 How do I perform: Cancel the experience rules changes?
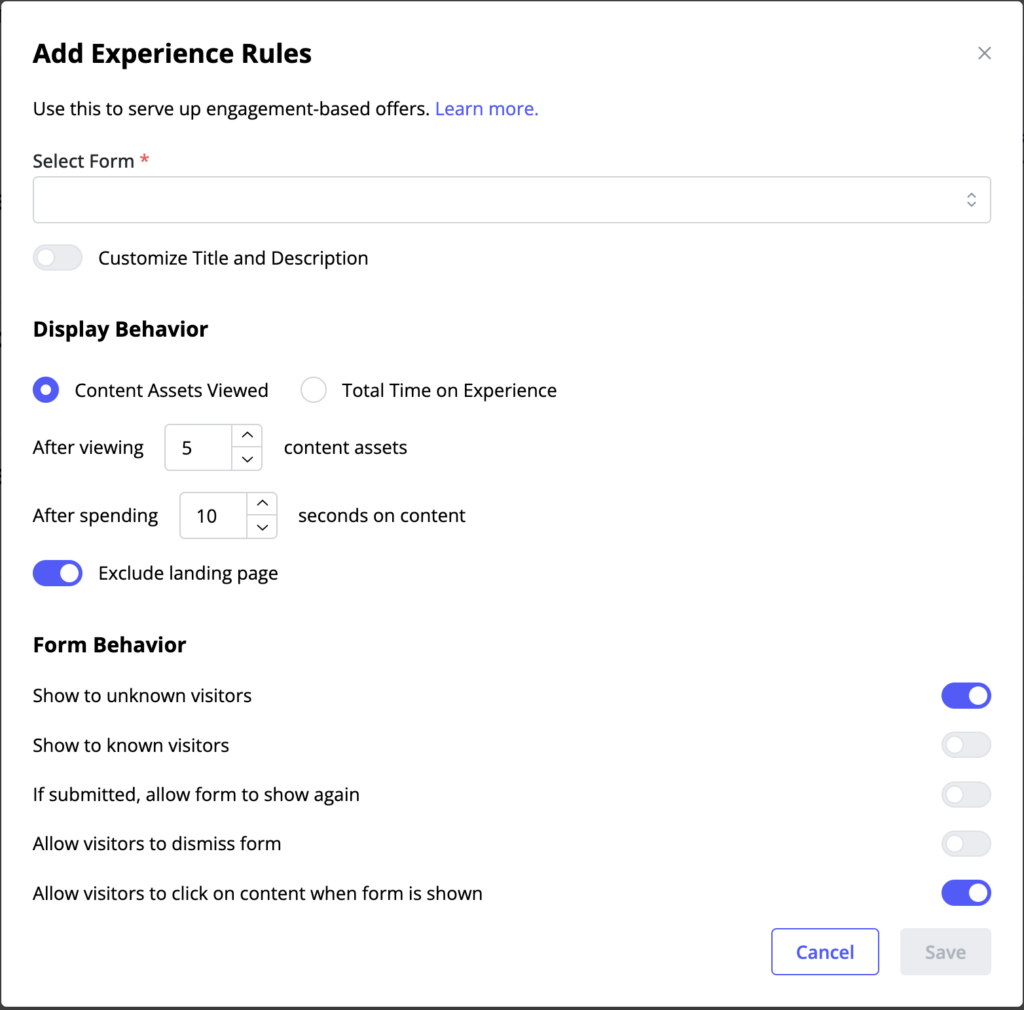point(825,951)
